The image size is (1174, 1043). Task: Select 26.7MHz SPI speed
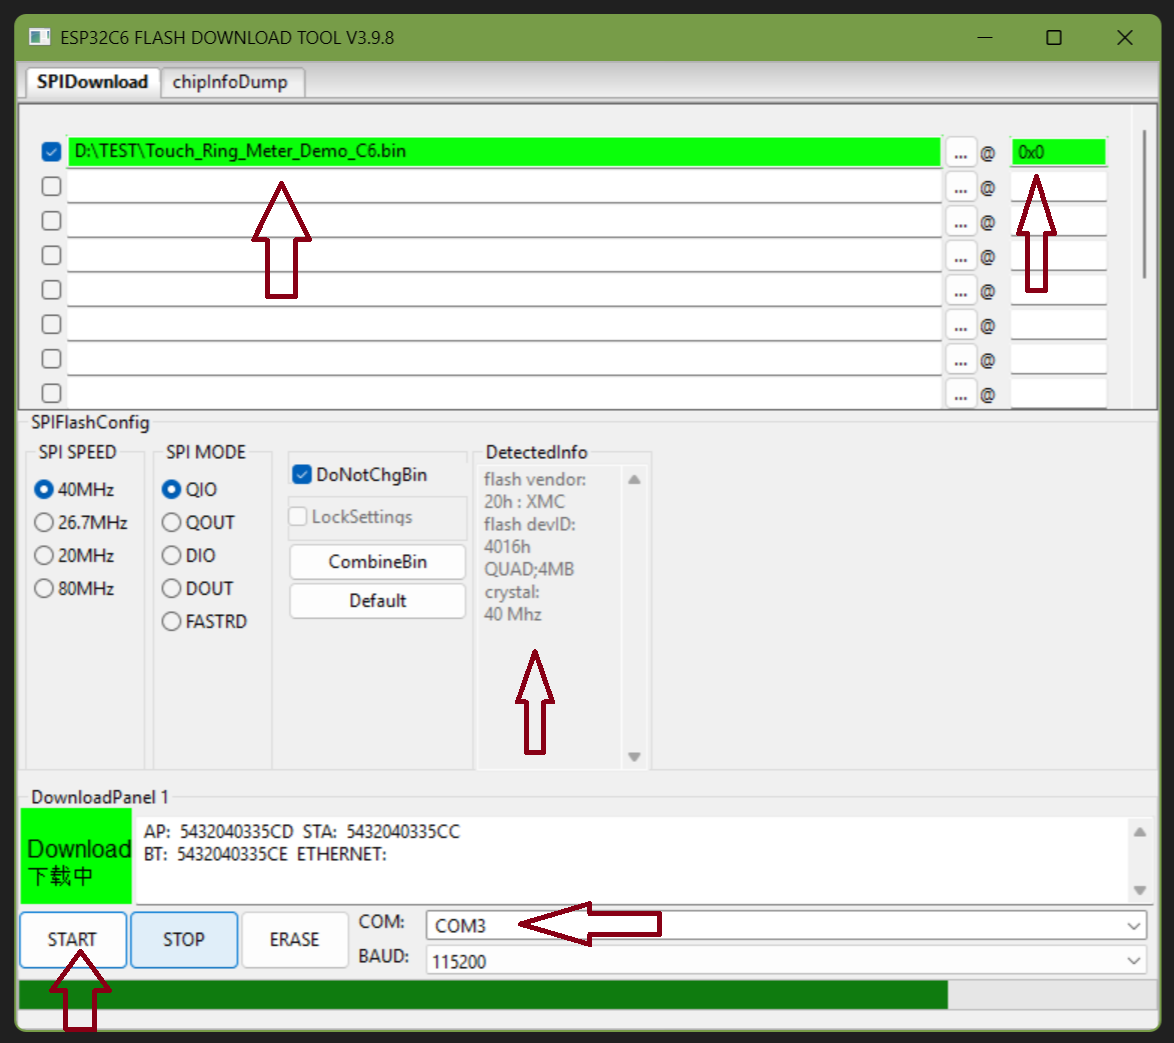click(81, 522)
